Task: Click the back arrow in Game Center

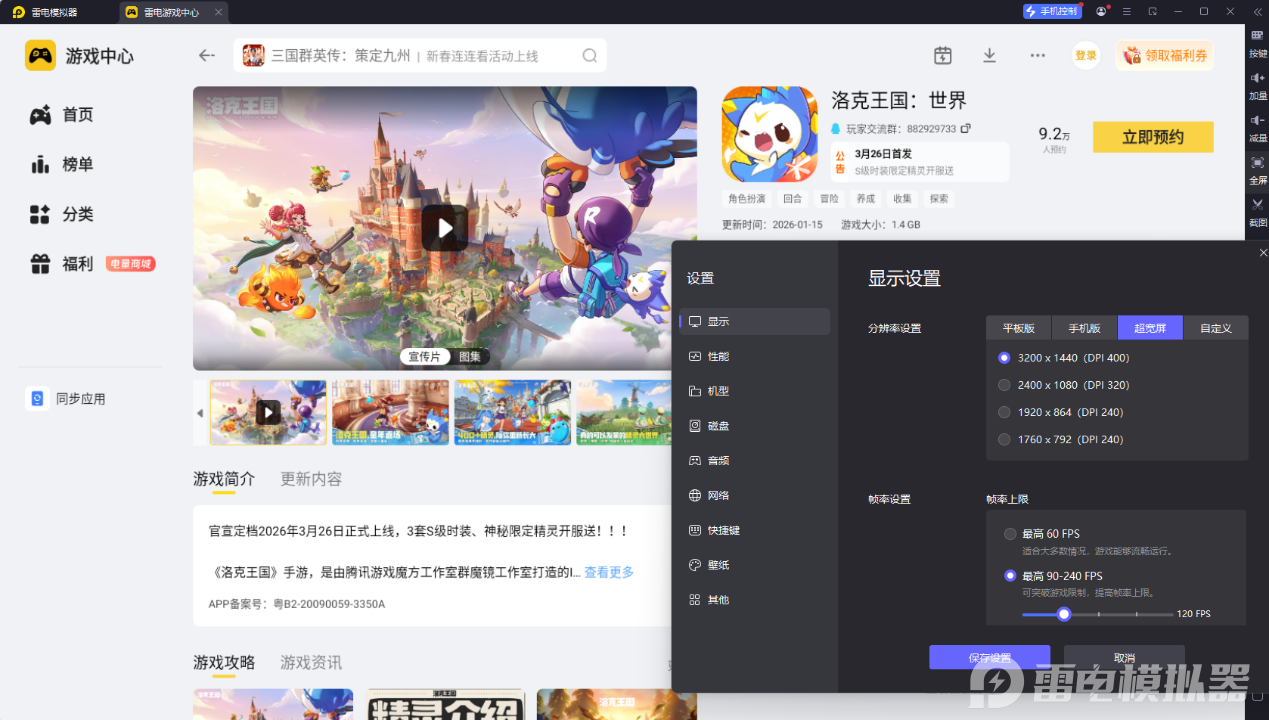Action: coord(207,56)
